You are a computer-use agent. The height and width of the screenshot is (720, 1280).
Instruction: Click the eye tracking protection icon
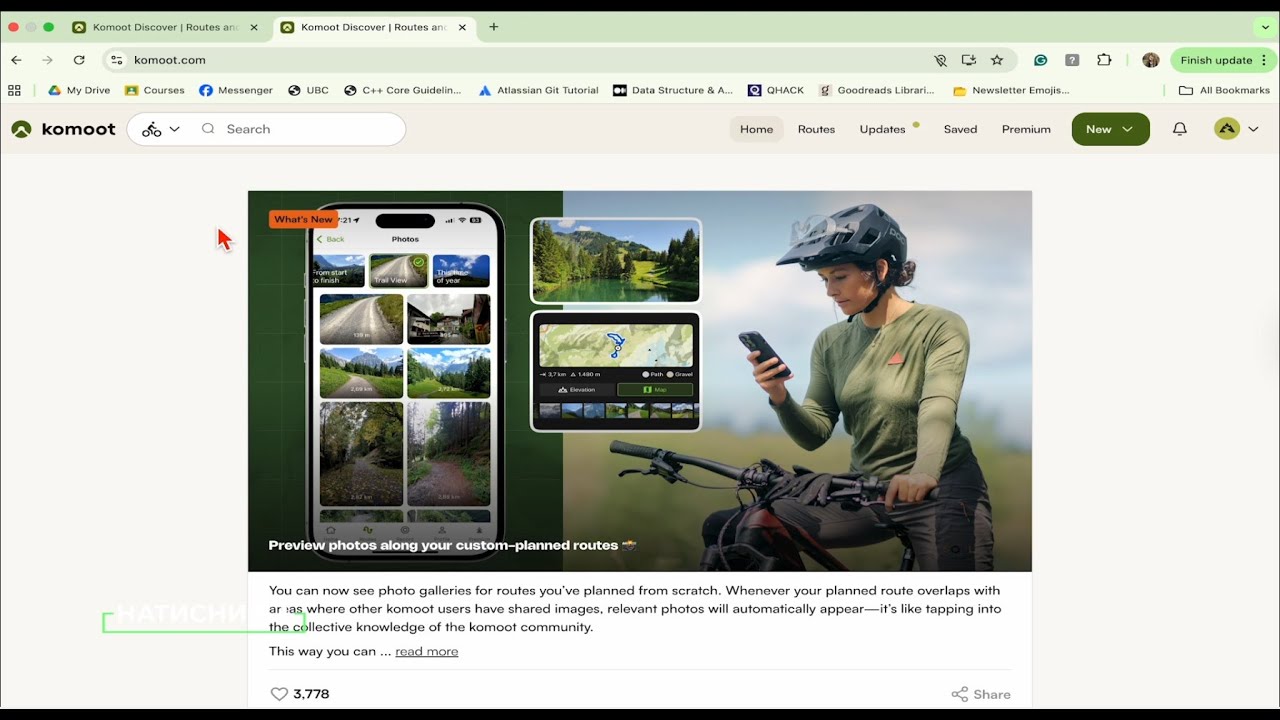tap(940, 60)
